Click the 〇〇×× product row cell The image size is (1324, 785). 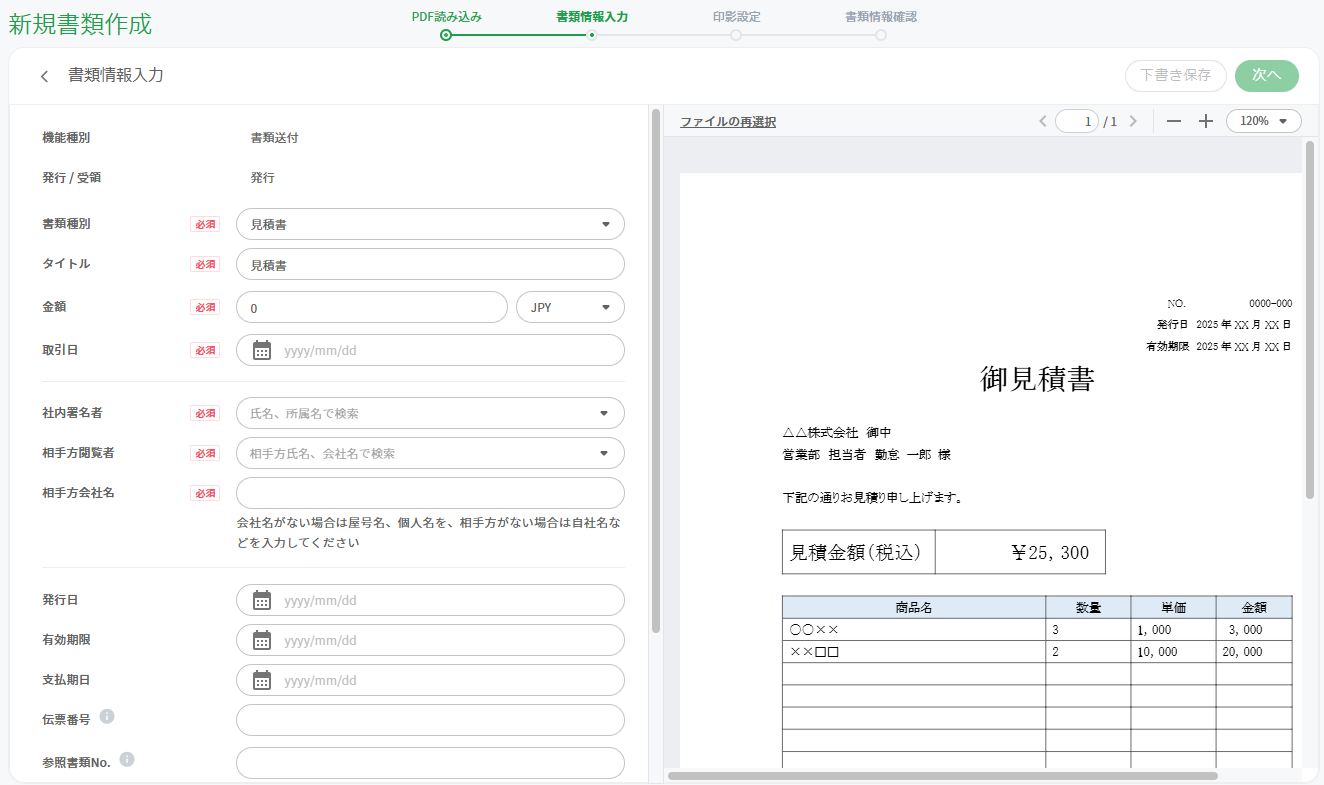[914, 630]
